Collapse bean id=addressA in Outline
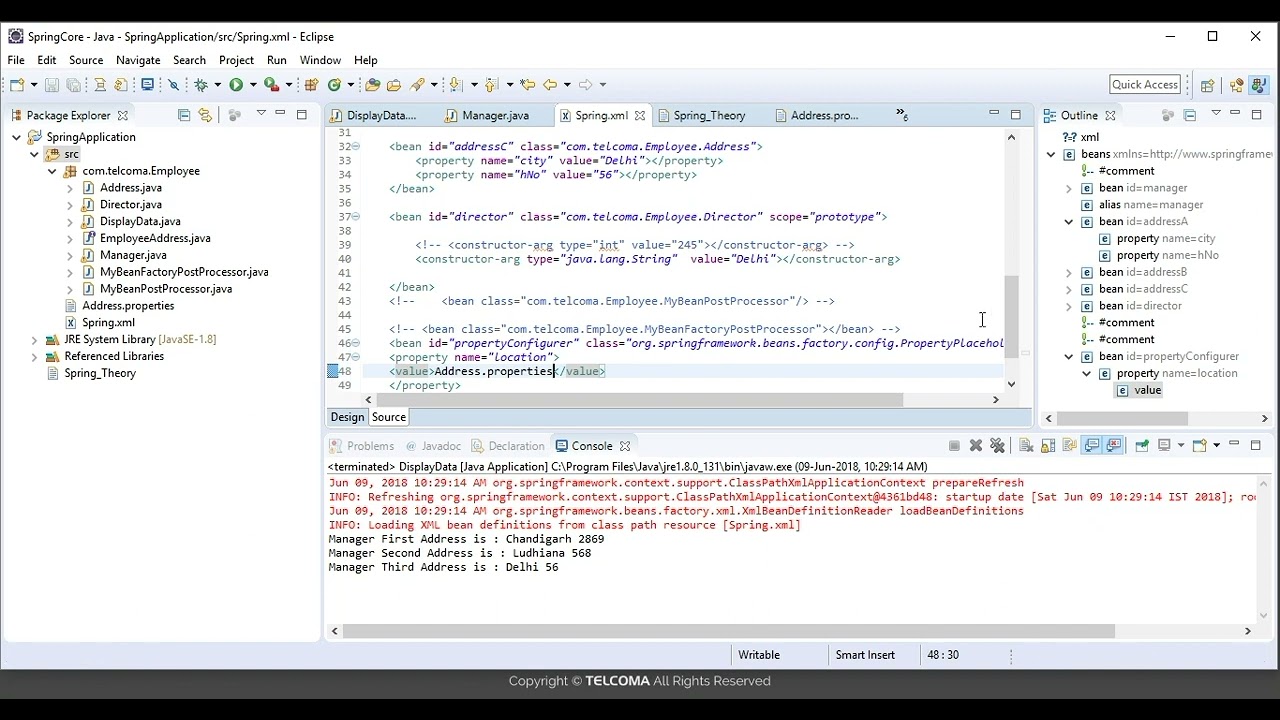 point(1069,222)
